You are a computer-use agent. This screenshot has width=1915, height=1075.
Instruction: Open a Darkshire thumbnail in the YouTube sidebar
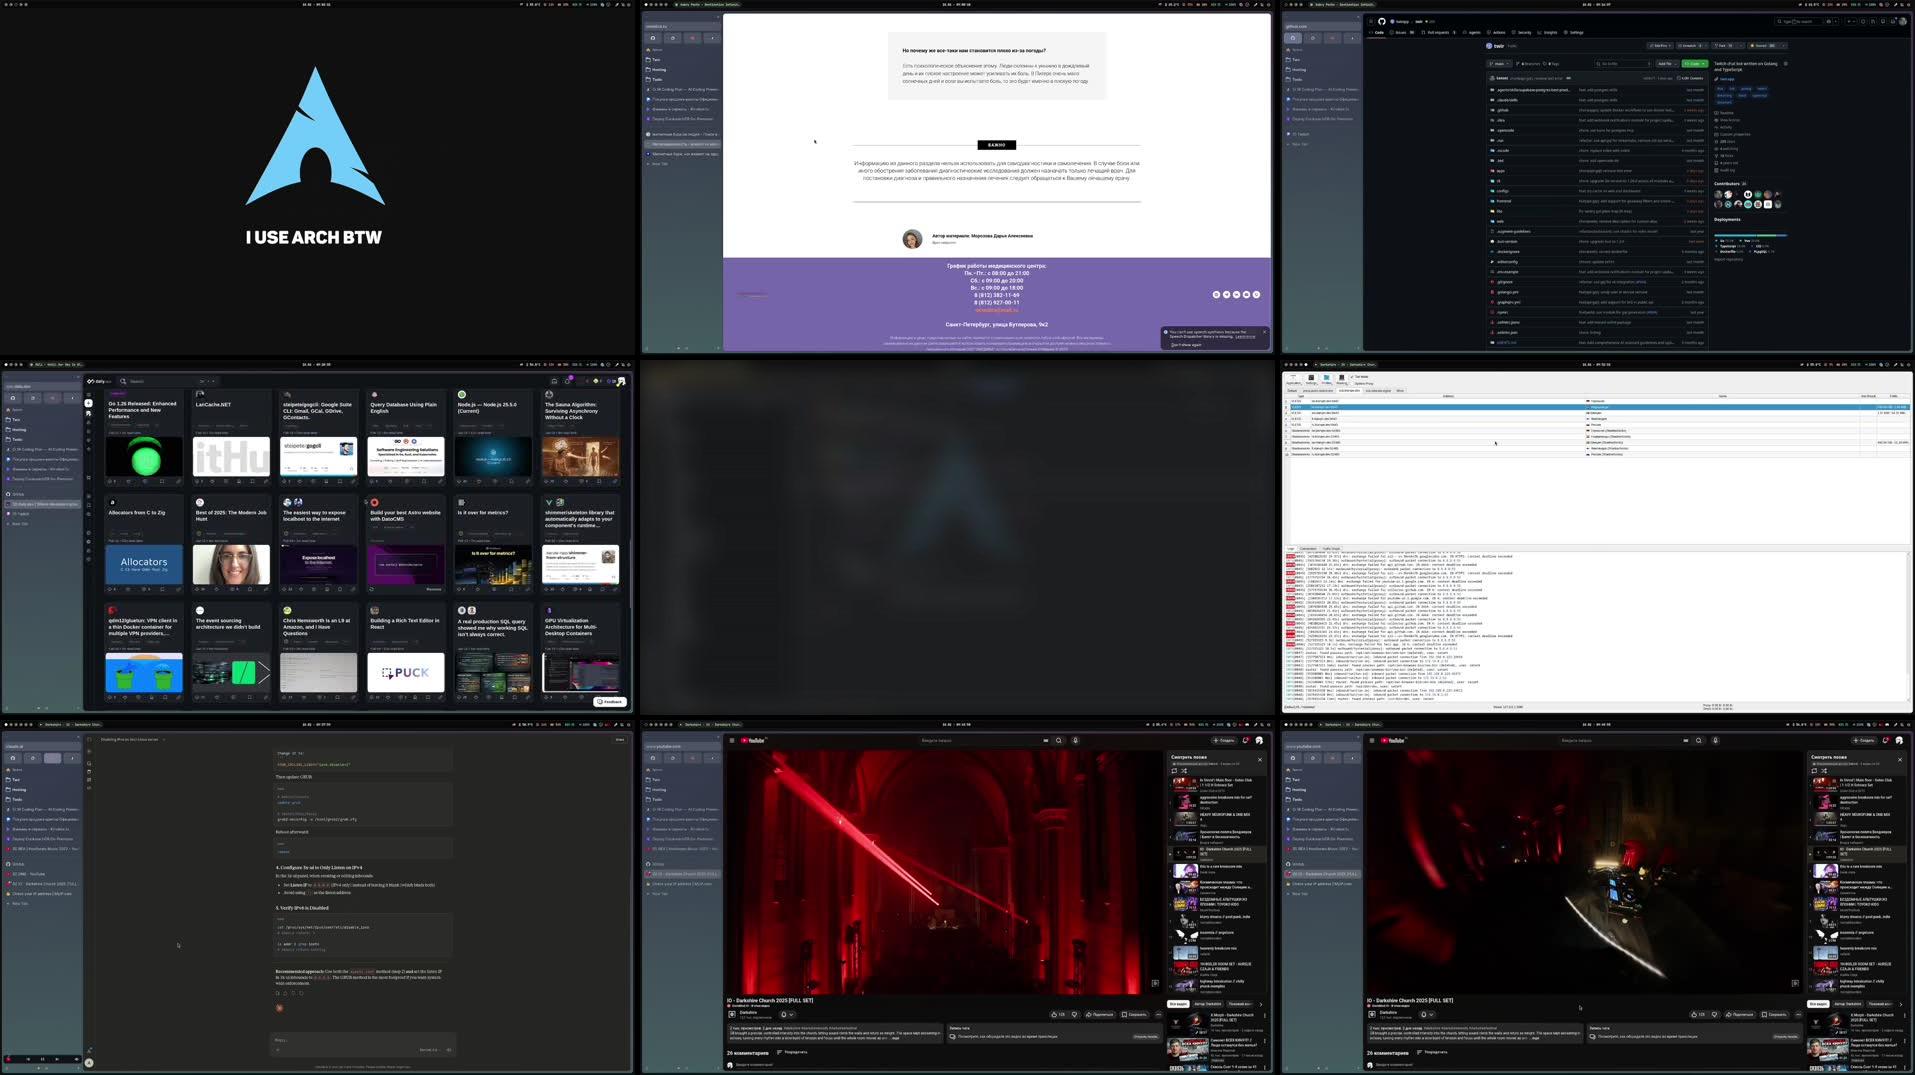pos(1188,853)
